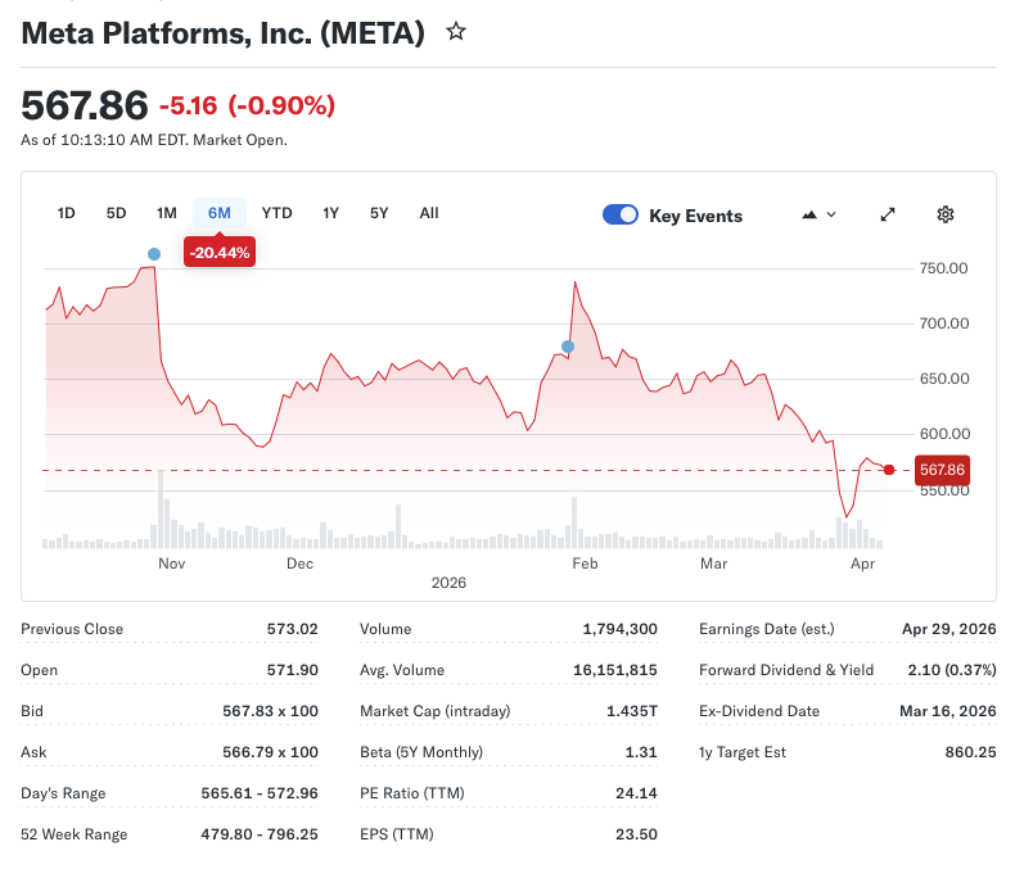Select the All time range tab

pos(429,213)
